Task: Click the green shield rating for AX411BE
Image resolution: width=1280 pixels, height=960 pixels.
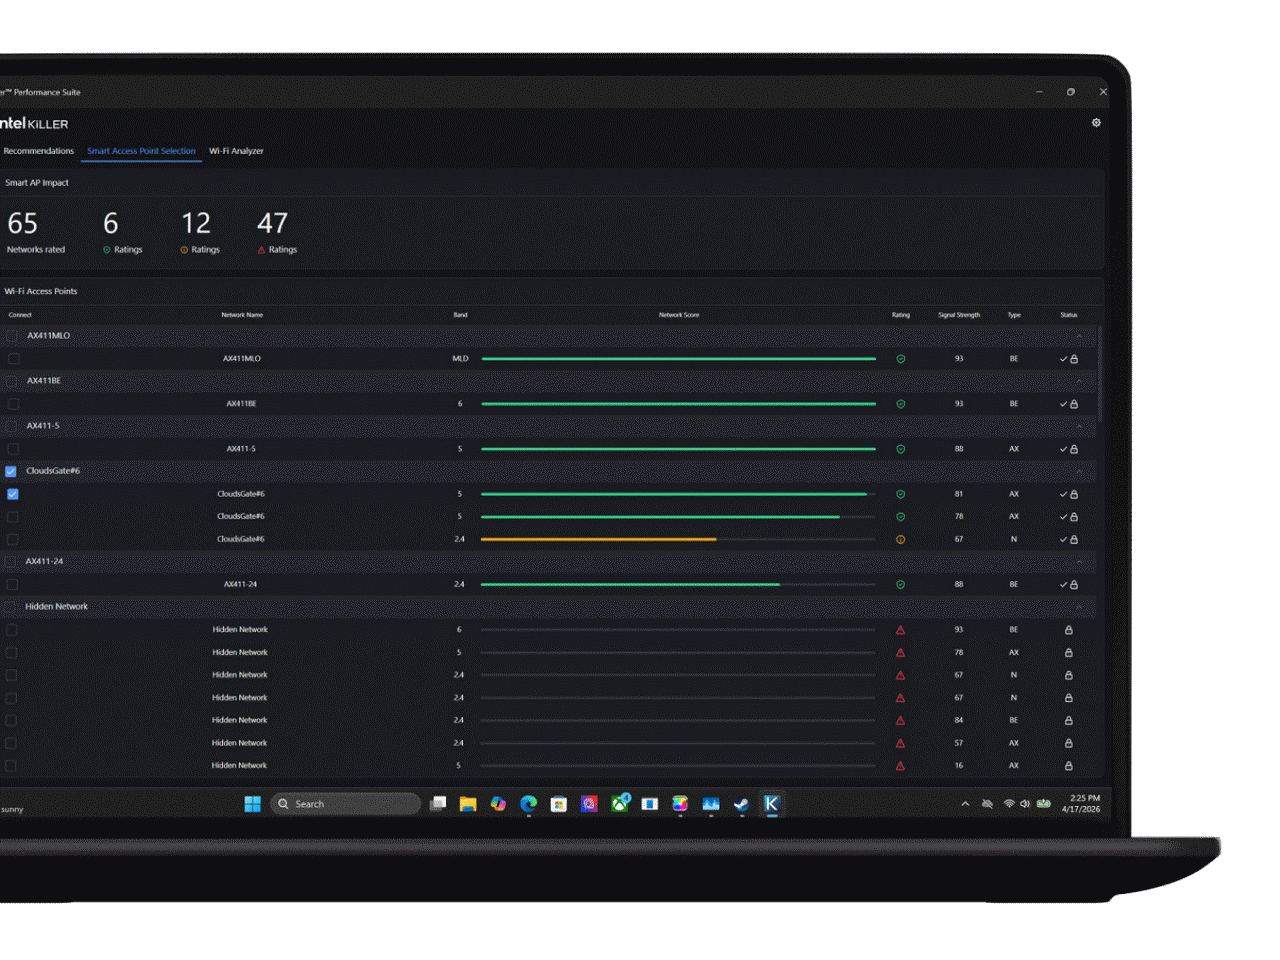Action: click(x=900, y=404)
